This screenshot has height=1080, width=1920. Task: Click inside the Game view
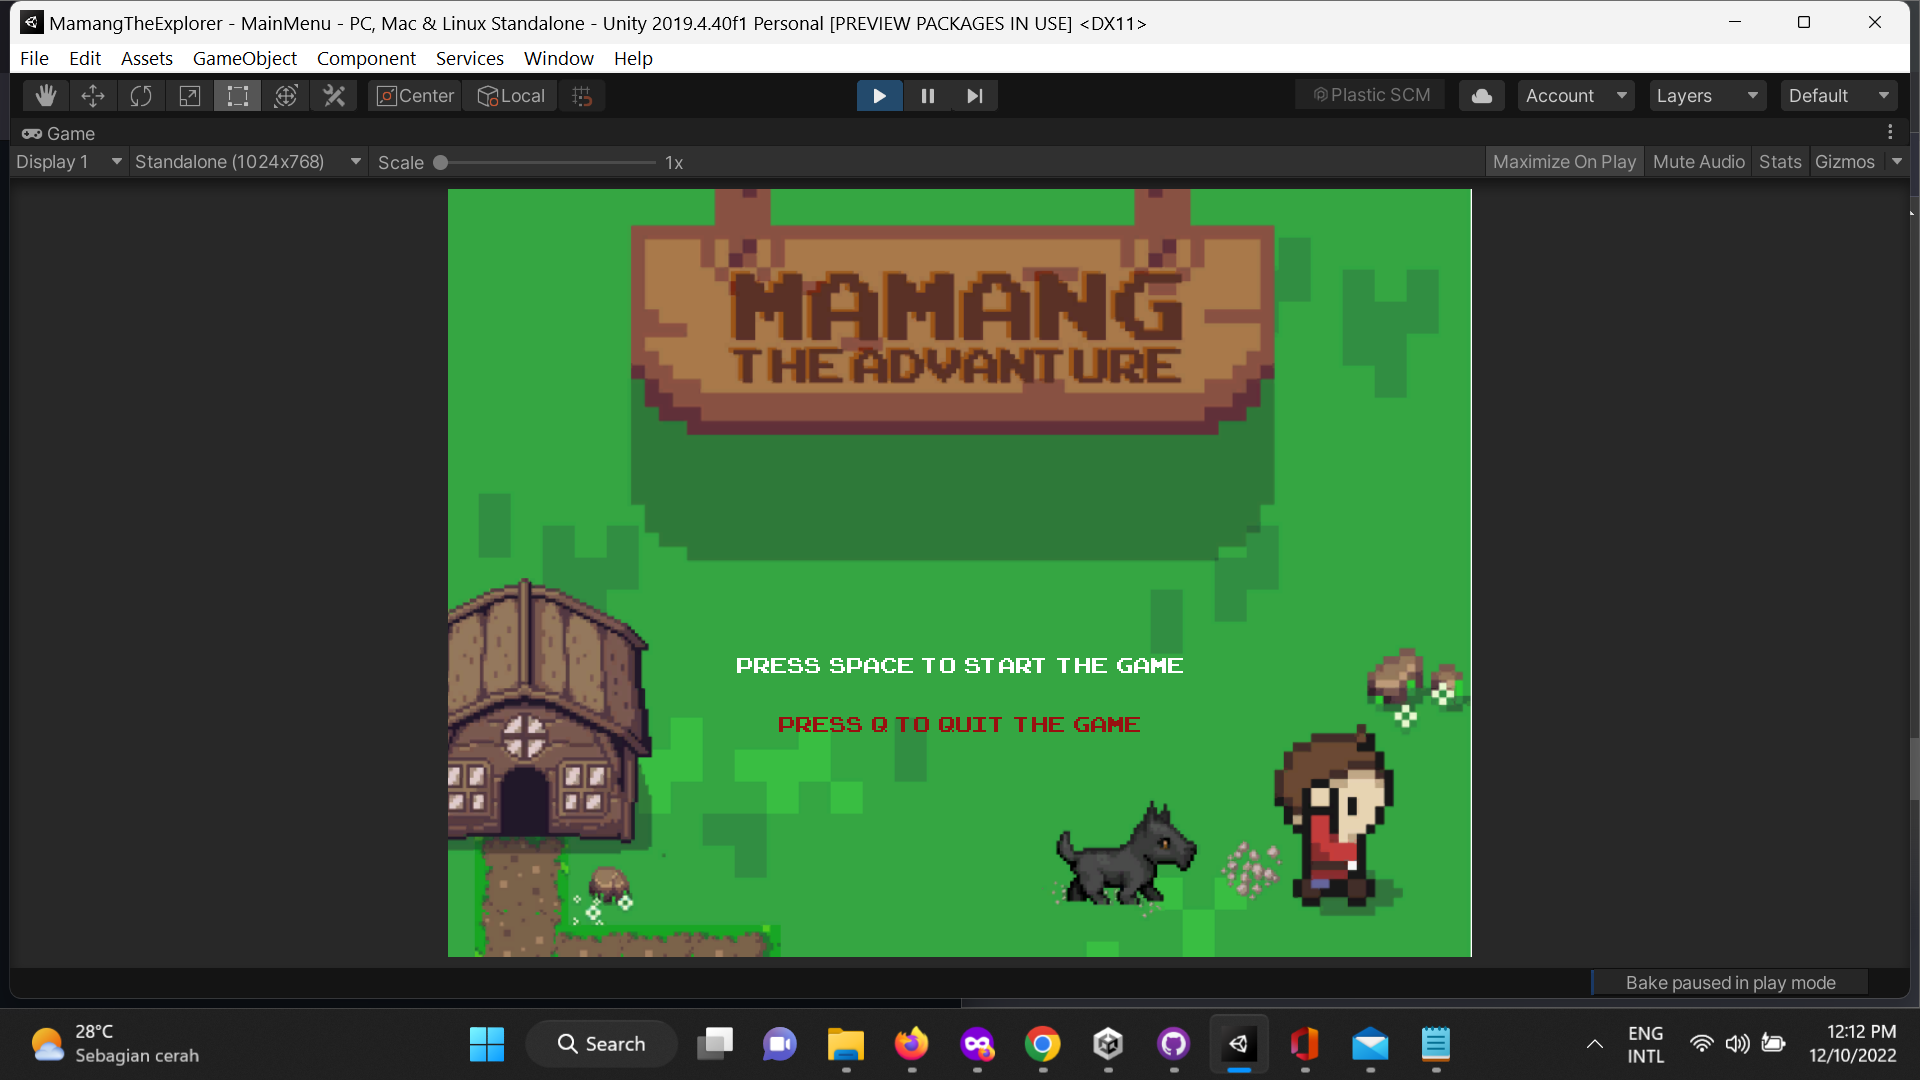click(x=959, y=572)
